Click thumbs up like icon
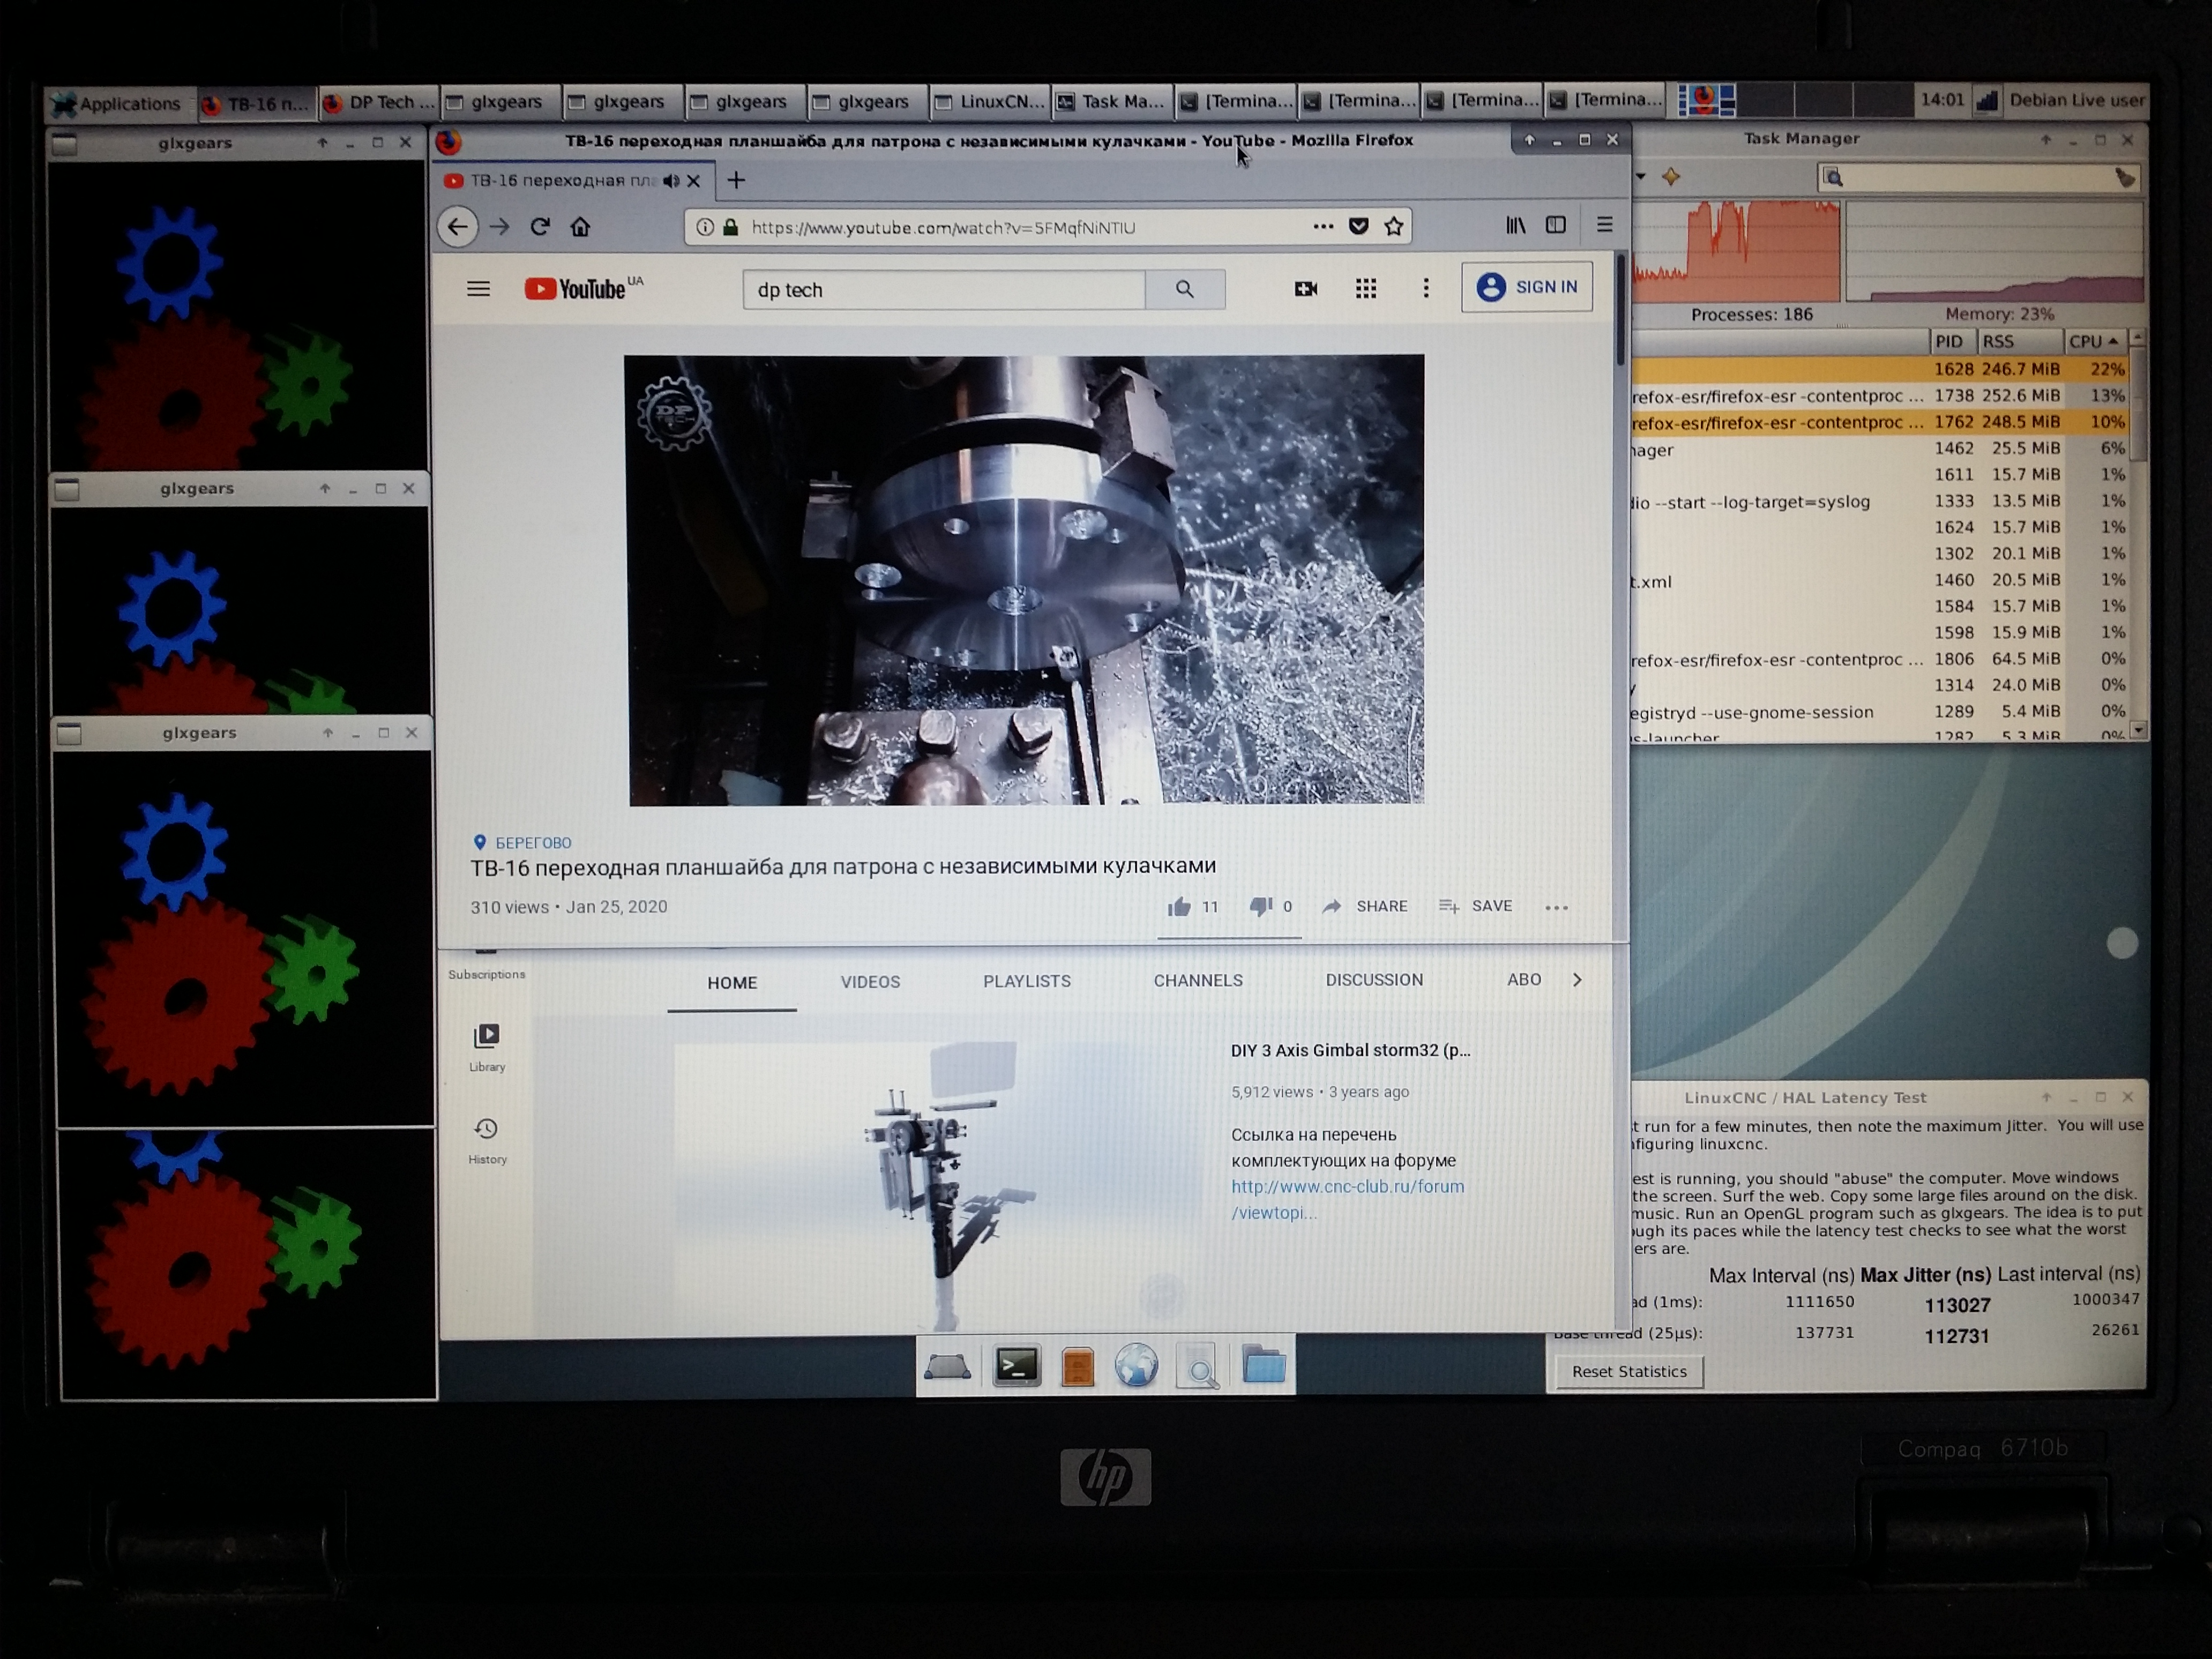2212x1659 pixels. pos(1180,907)
